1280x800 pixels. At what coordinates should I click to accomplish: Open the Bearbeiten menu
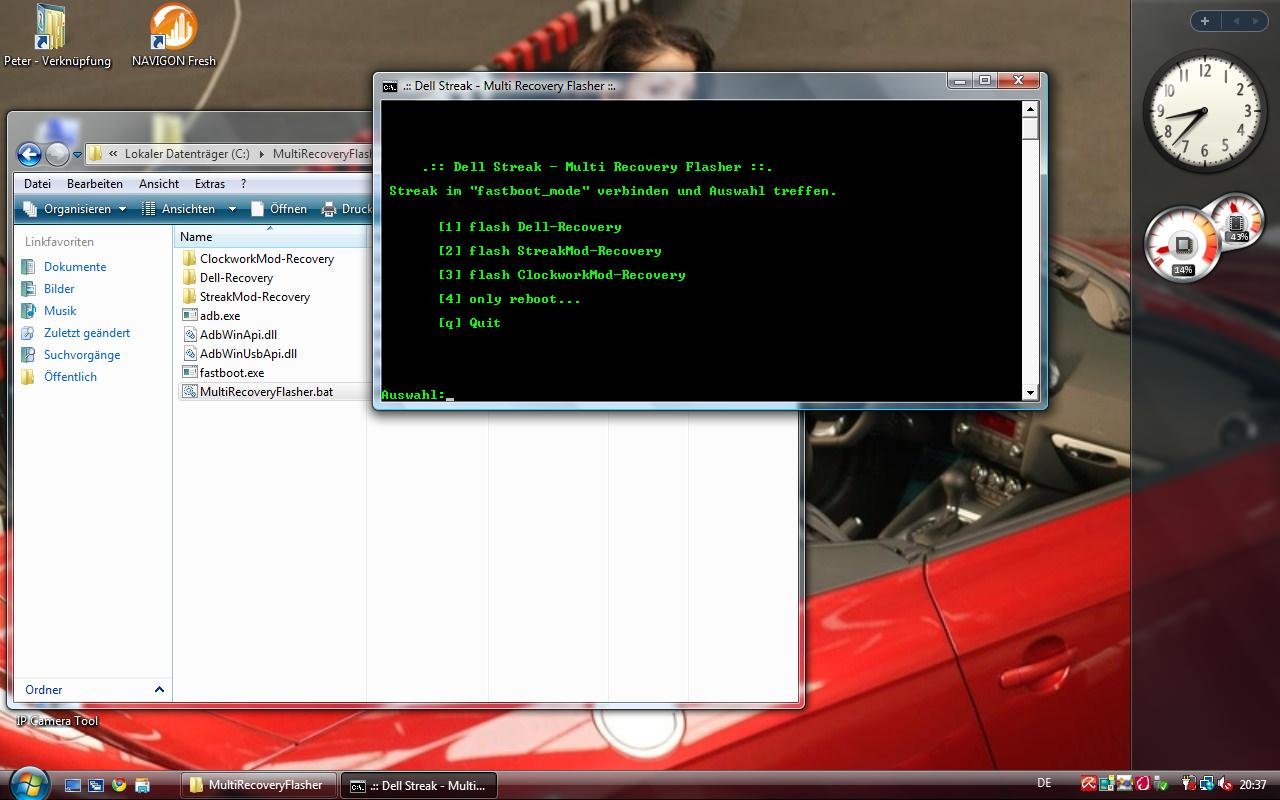[x=95, y=184]
